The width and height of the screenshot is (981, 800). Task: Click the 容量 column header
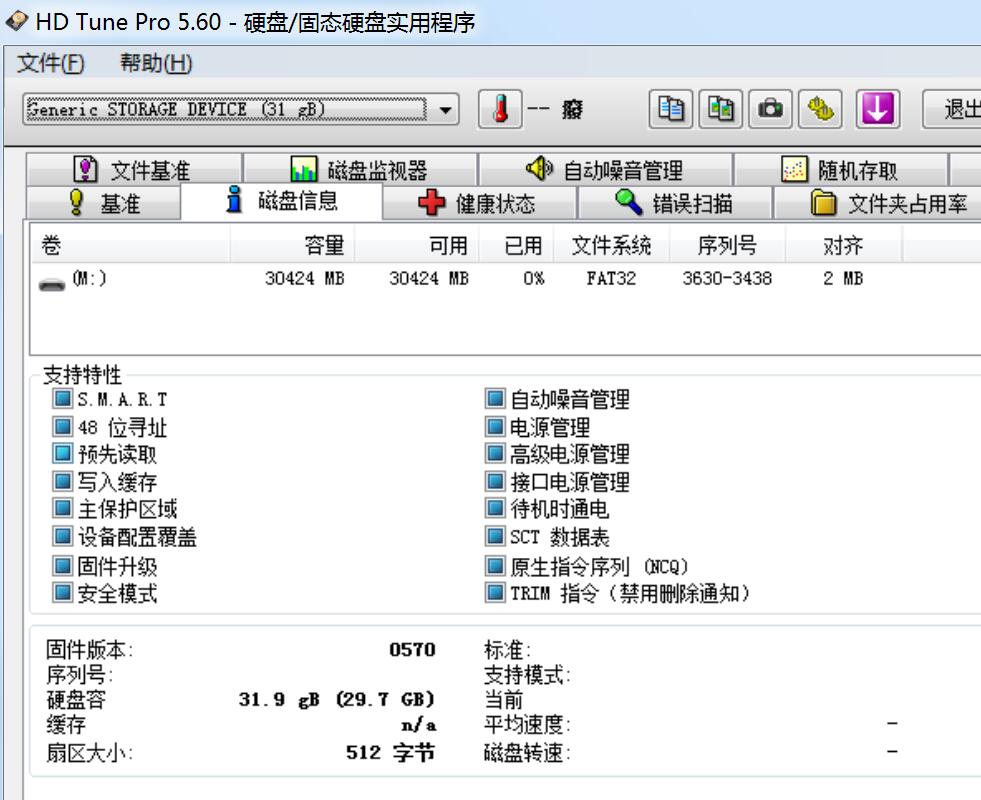click(x=323, y=245)
